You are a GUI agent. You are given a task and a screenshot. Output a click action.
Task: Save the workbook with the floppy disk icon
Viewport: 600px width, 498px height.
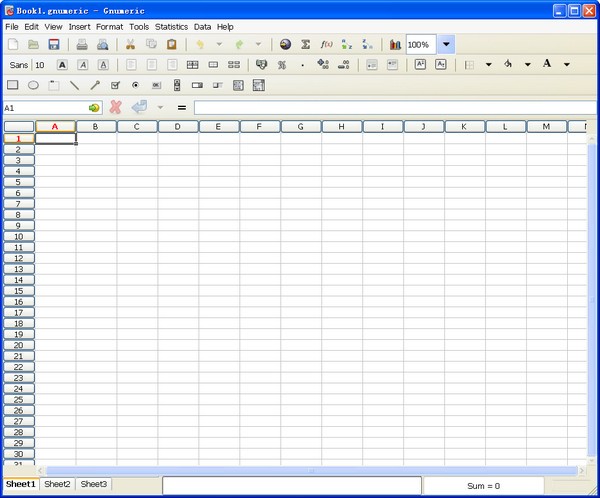(53, 45)
